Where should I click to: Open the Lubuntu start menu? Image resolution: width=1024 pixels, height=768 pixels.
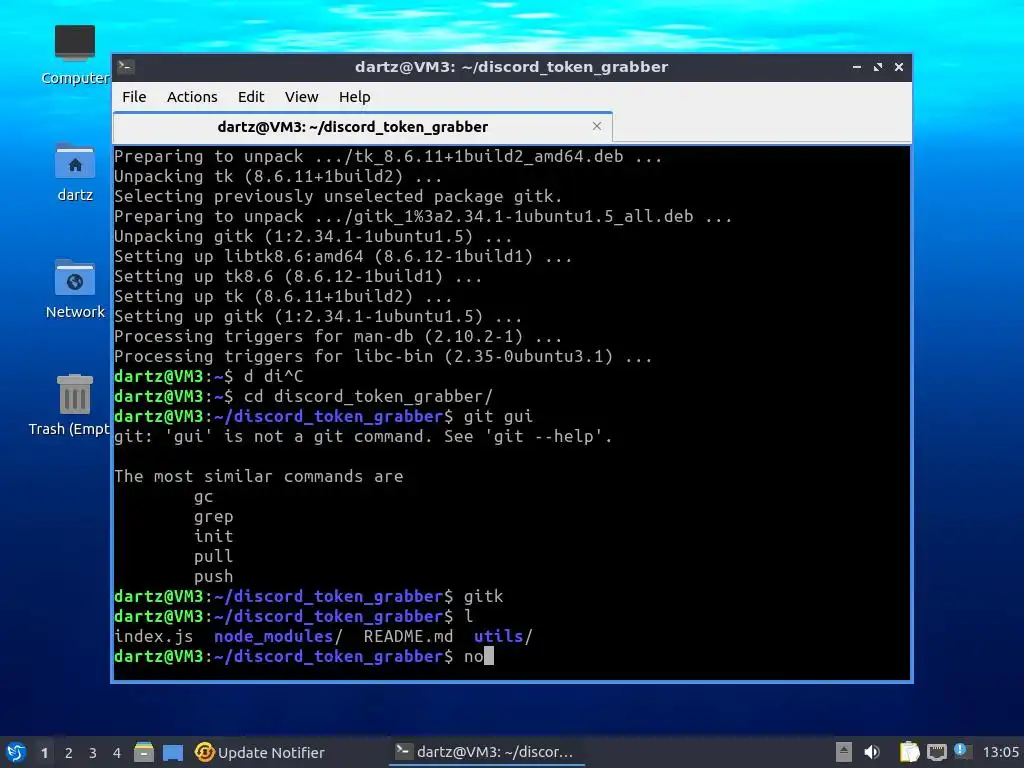pos(16,752)
